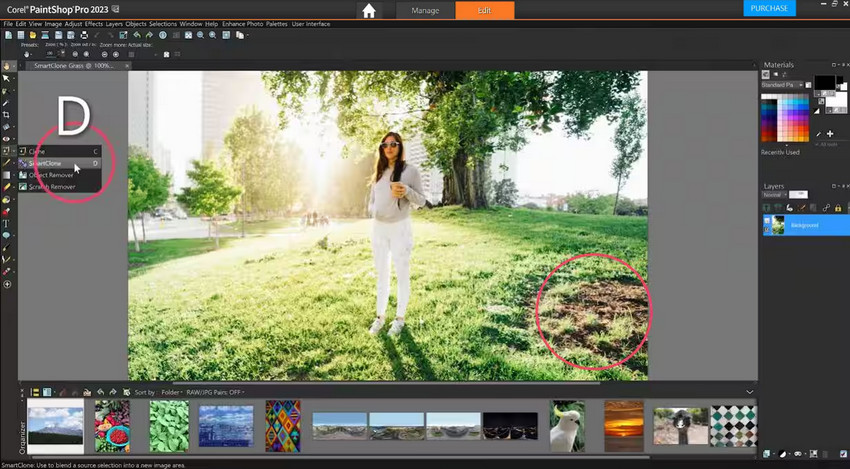Toggle Background layer visibility
Screen dimensions: 850x469
coord(767,220)
